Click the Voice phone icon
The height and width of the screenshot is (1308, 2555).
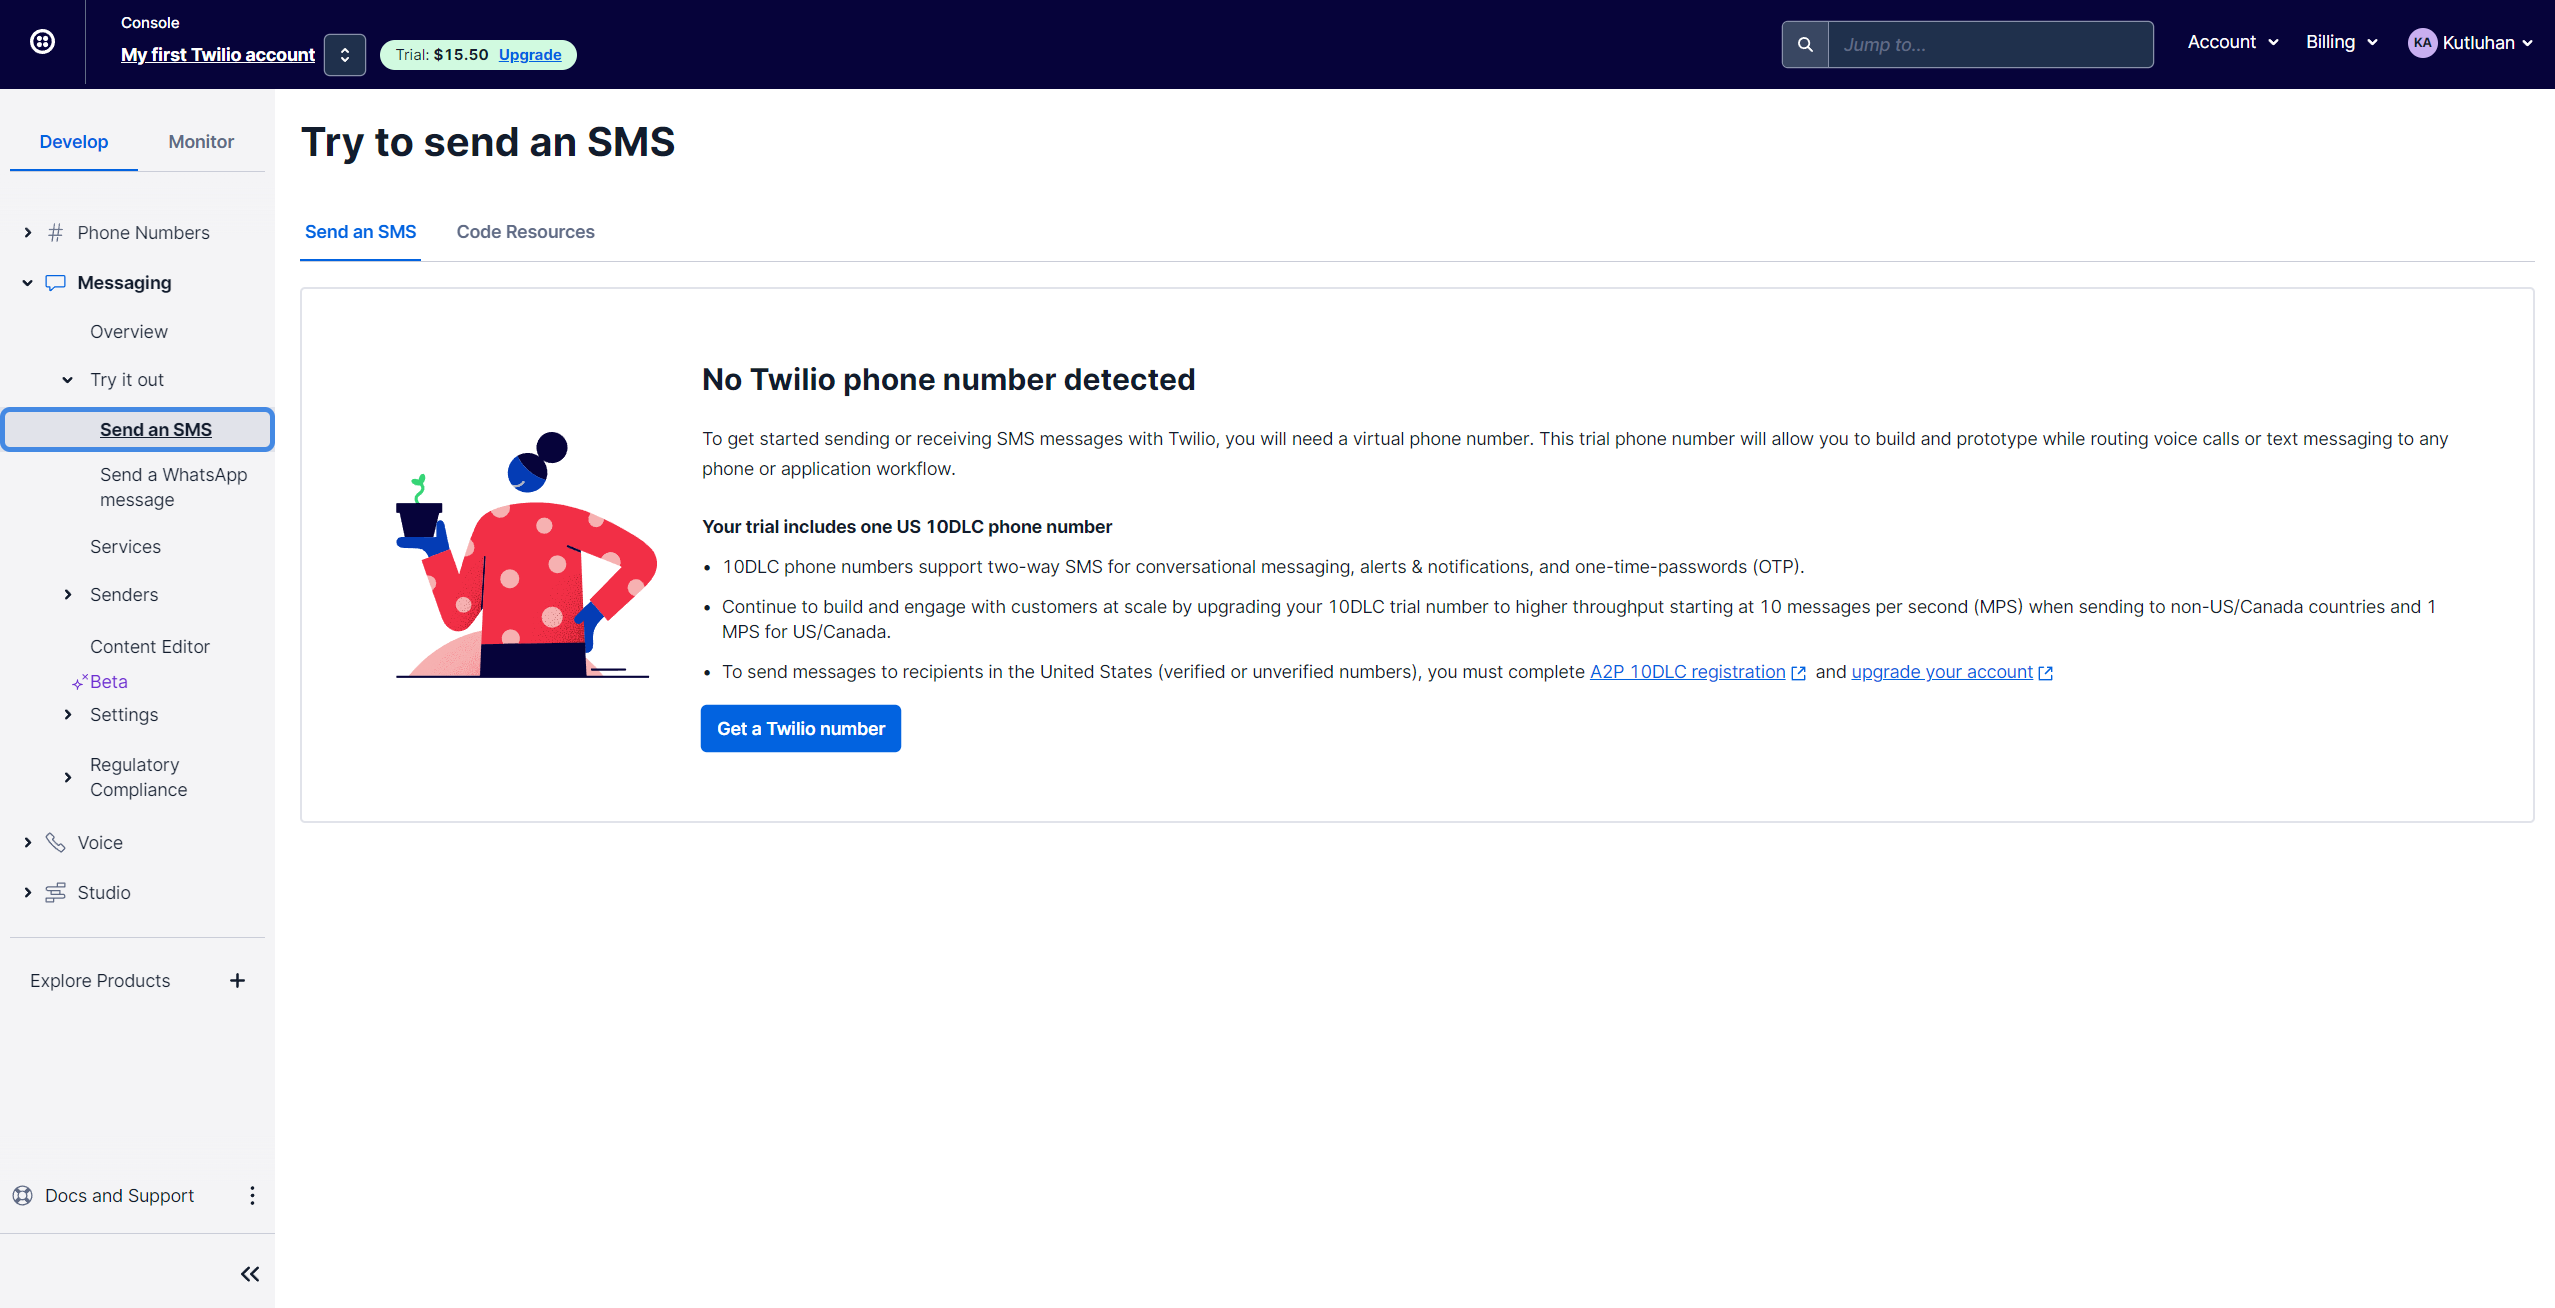pos(56,843)
